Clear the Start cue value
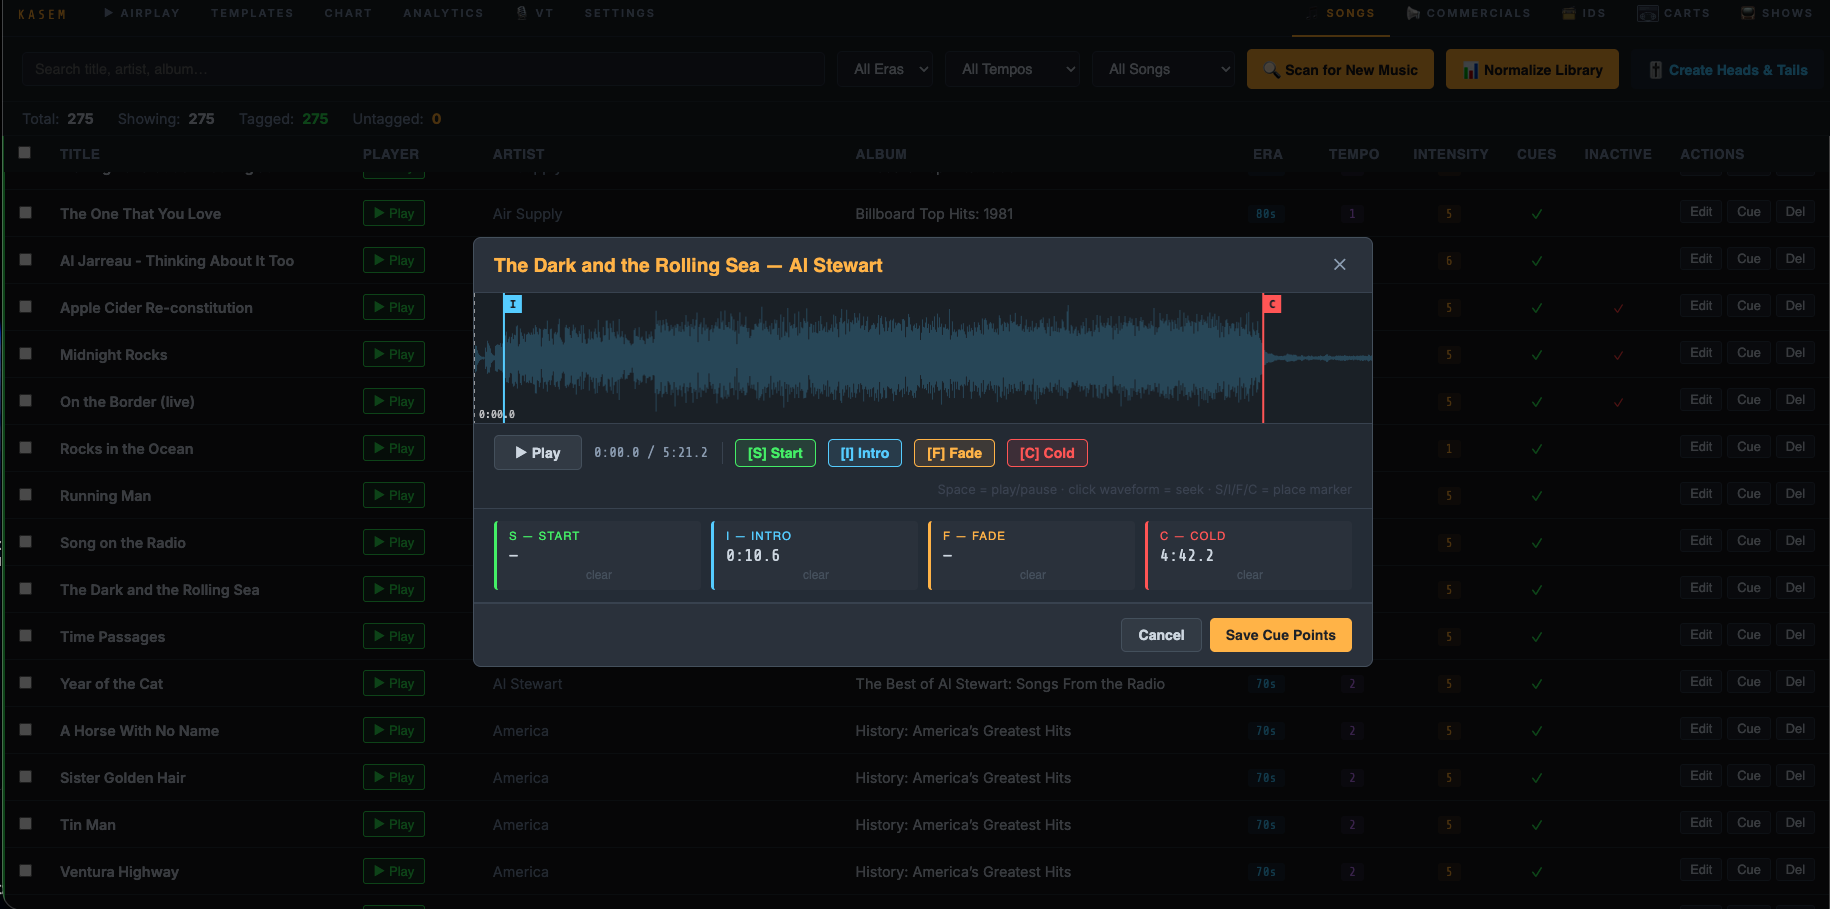 pos(599,575)
